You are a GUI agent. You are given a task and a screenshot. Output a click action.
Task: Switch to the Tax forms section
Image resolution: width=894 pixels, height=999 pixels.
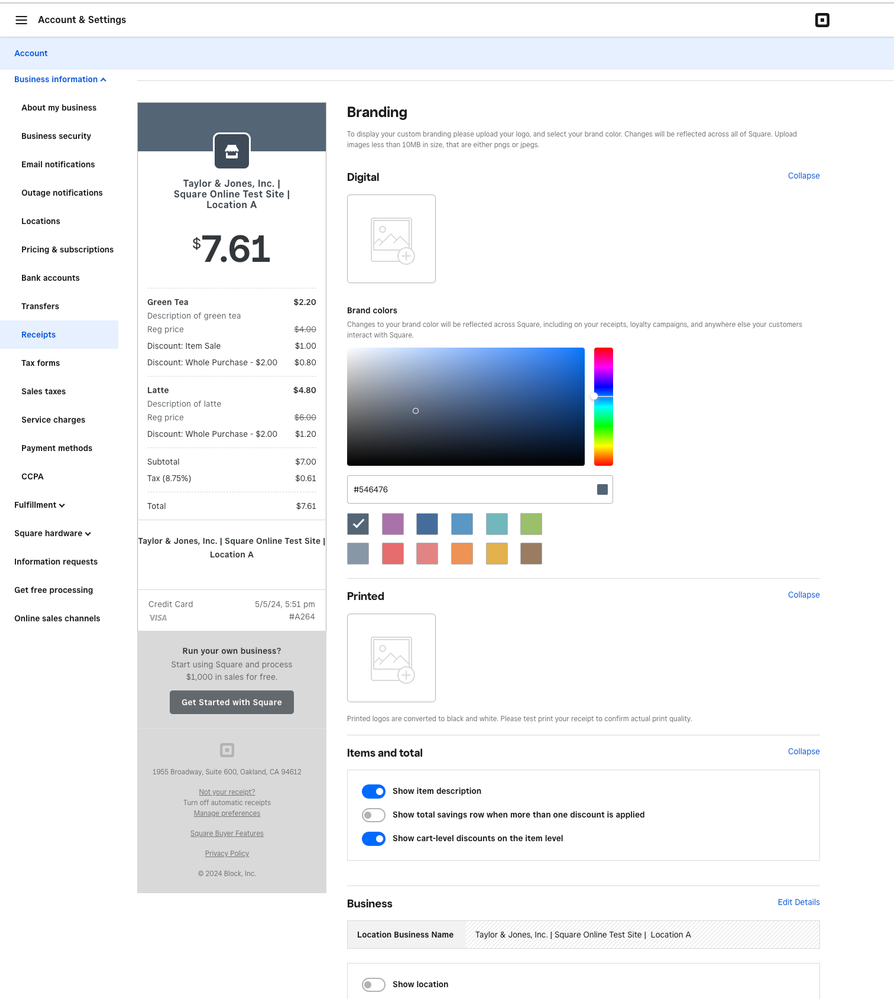[x=40, y=362]
